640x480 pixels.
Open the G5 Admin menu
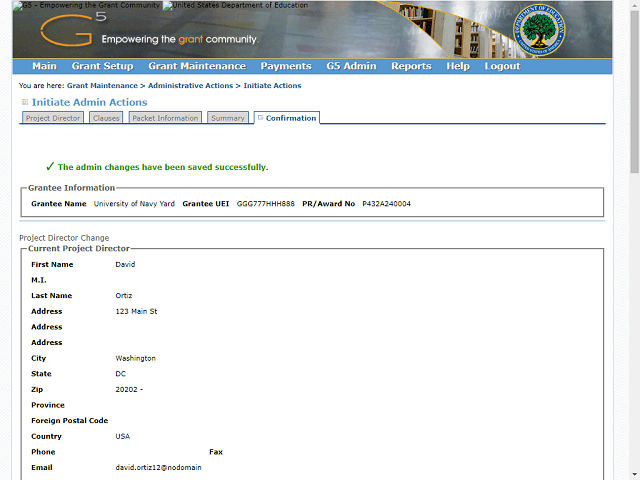[x=351, y=66]
